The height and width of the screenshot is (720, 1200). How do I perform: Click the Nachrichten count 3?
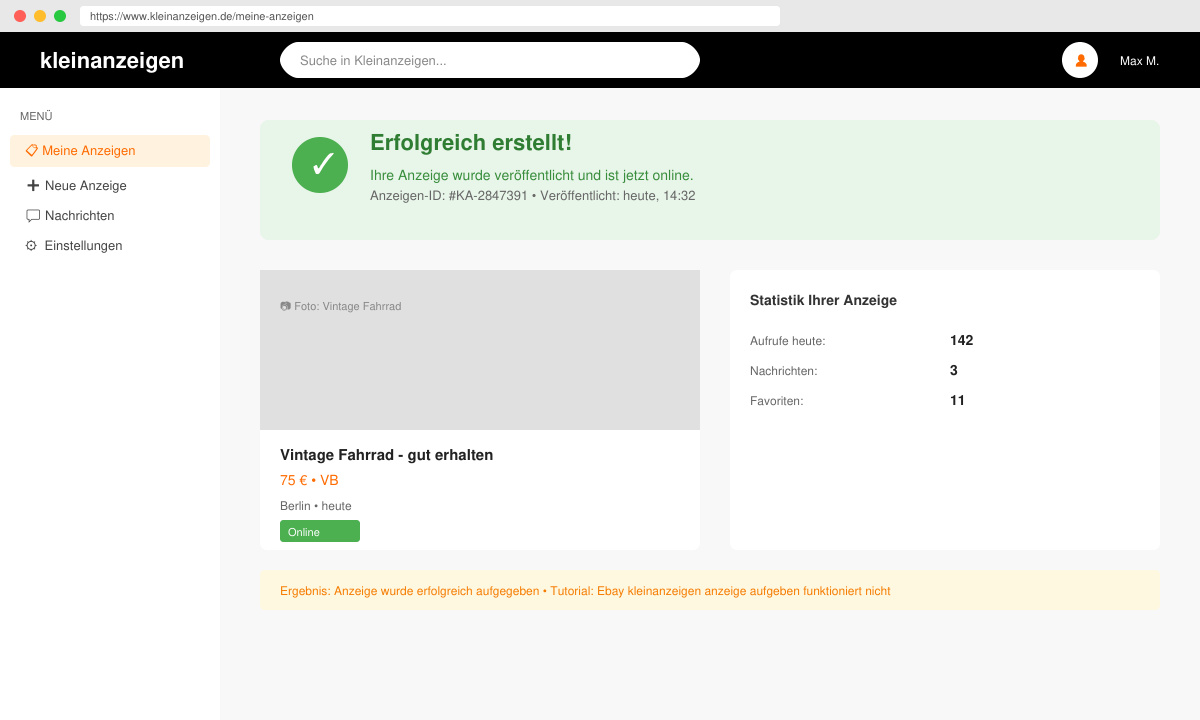click(x=954, y=370)
